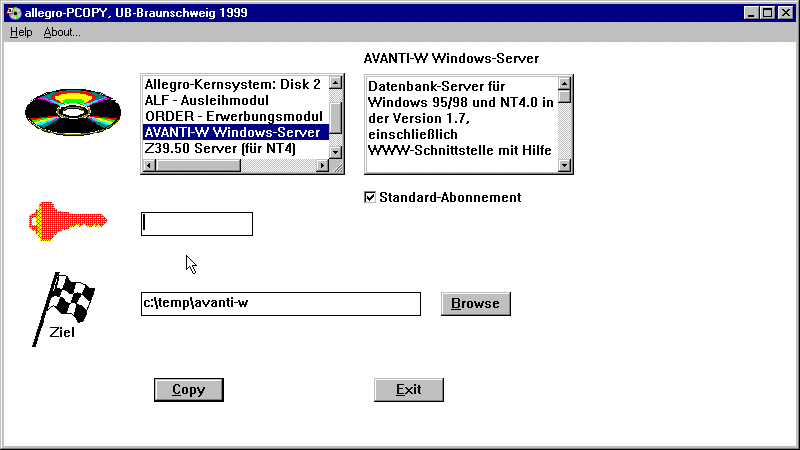This screenshot has height=450, width=800.
Task: Minimize the allegro-PCOPY window
Action: click(x=751, y=13)
